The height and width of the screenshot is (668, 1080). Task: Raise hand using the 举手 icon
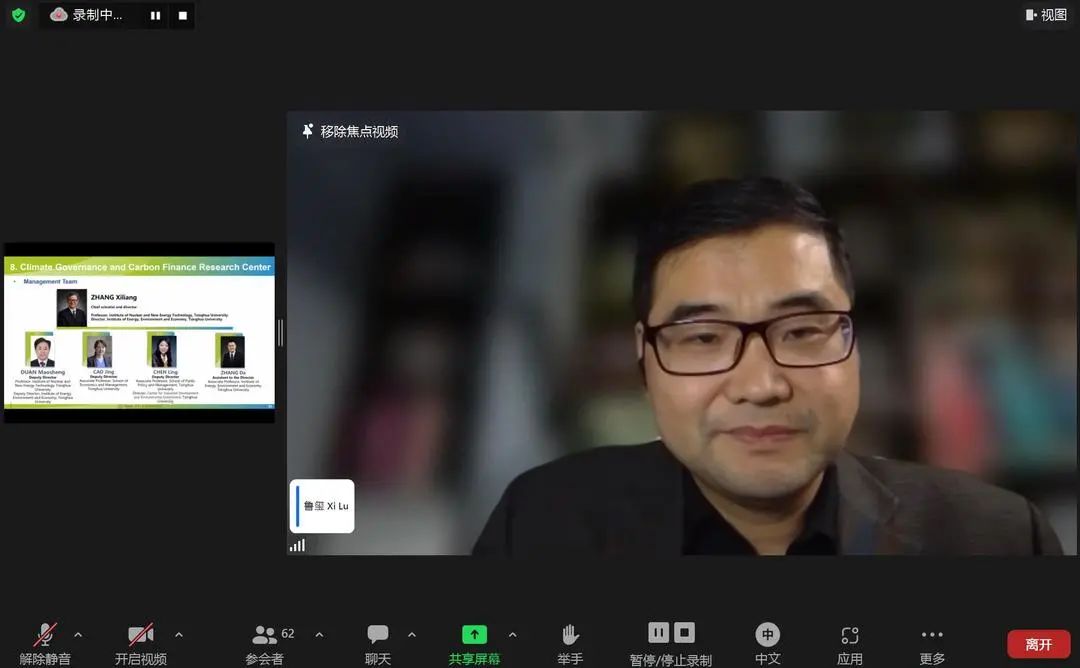pyautogui.click(x=570, y=635)
